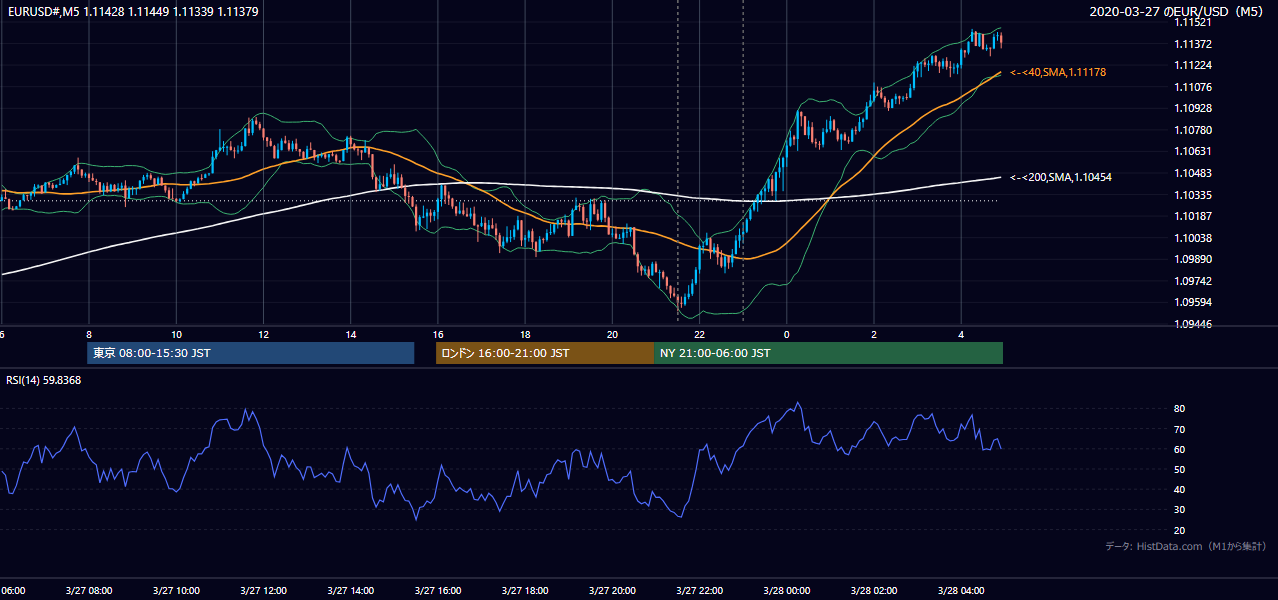Click the 3/28 00:00 bottom time label
1278x600 pixels.
[787, 590]
